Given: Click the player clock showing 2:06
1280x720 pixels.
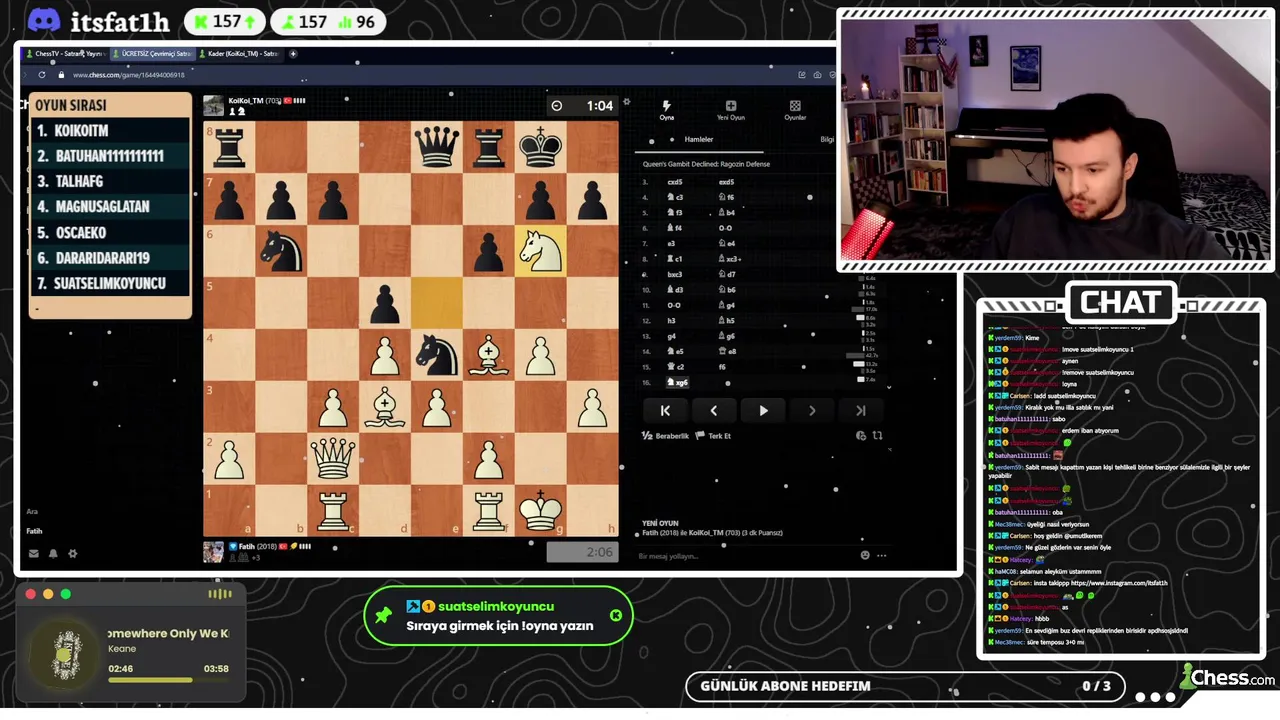Looking at the screenshot, I should click(x=582, y=552).
